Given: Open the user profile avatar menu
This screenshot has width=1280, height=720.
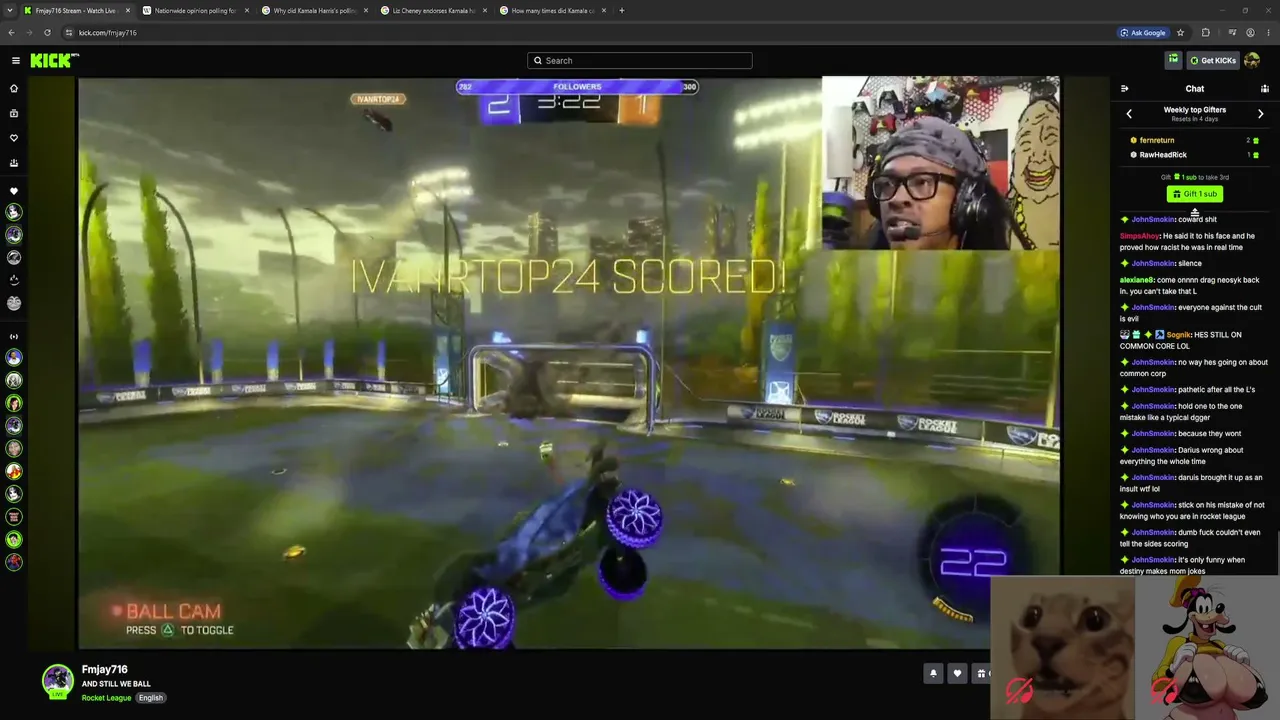Looking at the screenshot, I should pos(1252,60).
